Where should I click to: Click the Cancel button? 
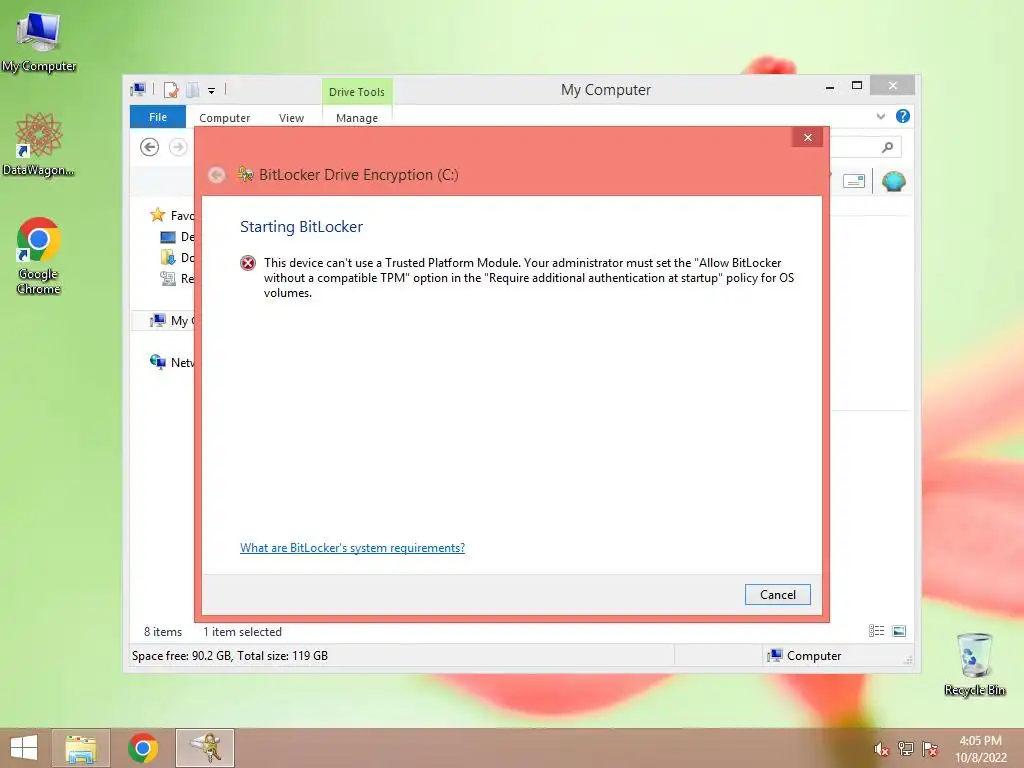click(x=778, y=594)
